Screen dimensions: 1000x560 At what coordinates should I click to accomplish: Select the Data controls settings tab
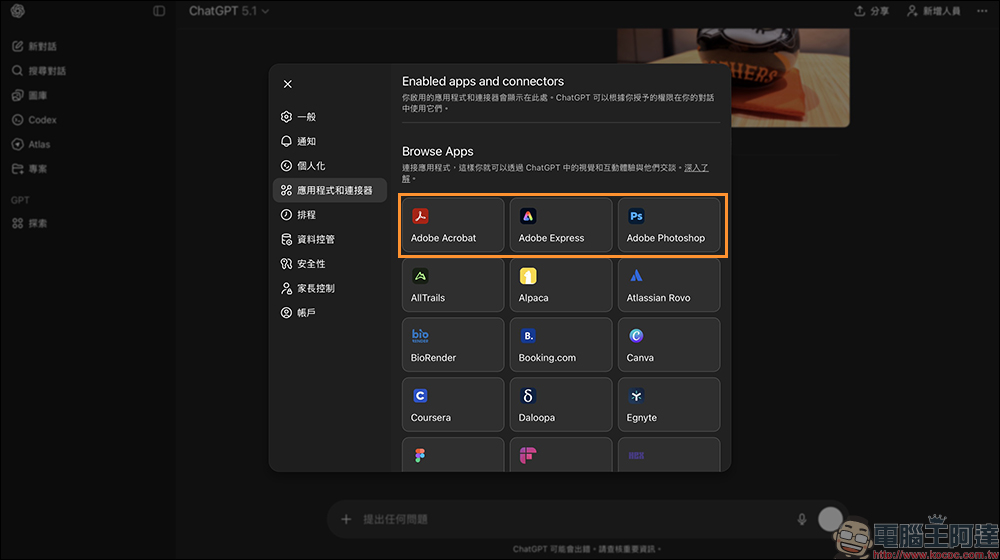(x=330, y=239)
